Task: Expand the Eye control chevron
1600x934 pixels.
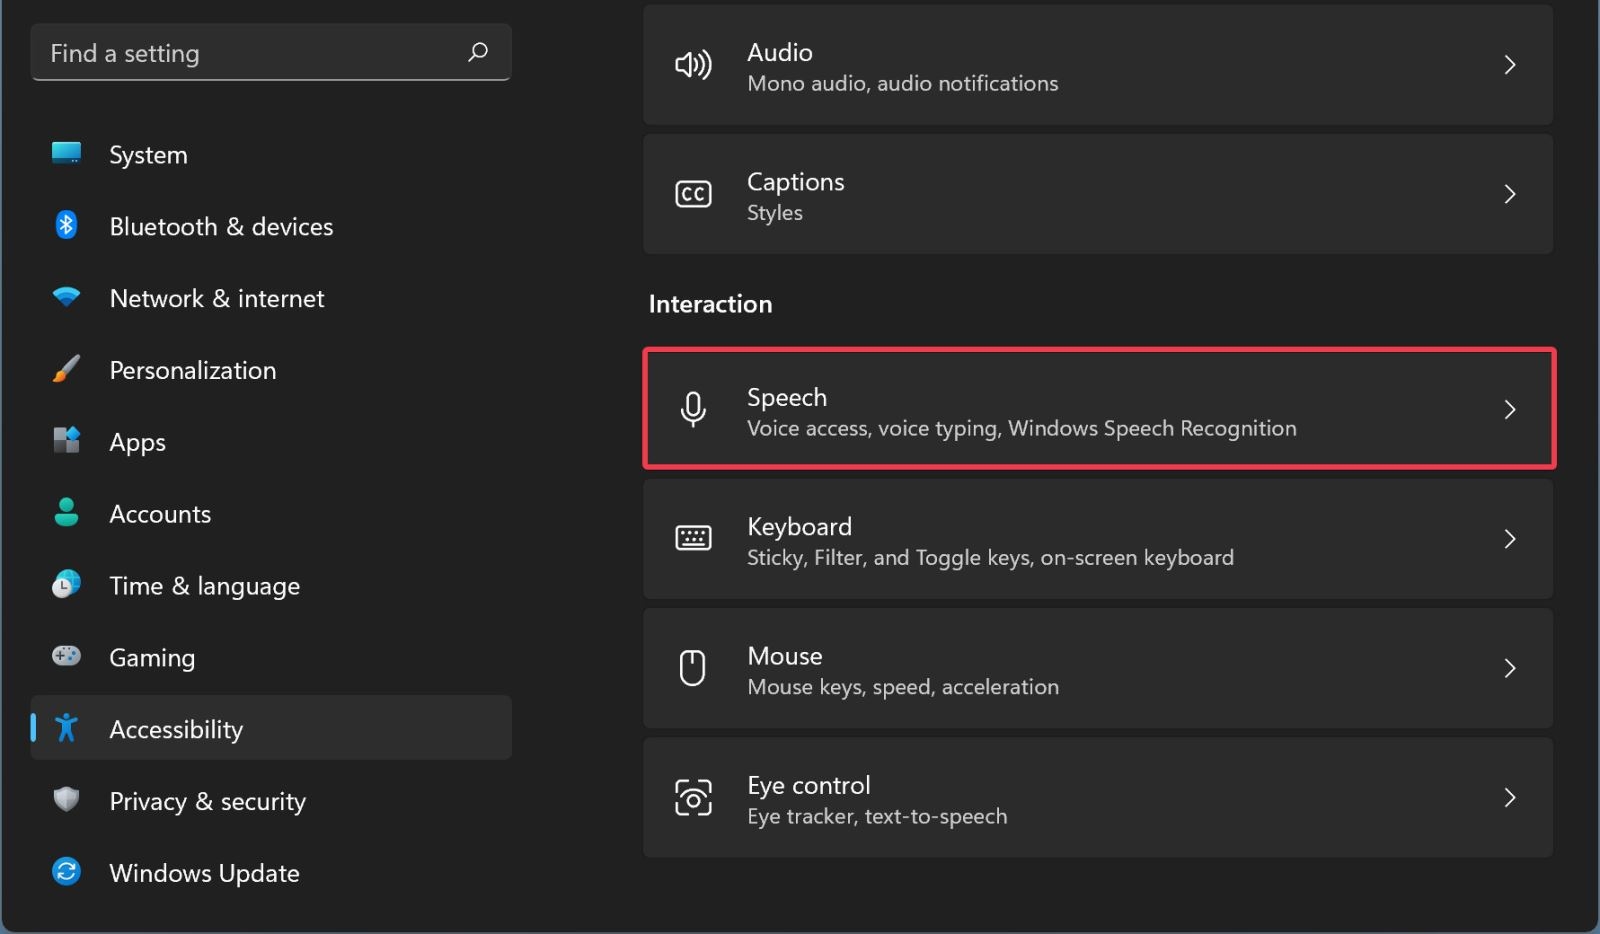Action: pyautogui.click(x=1510, y=797)
